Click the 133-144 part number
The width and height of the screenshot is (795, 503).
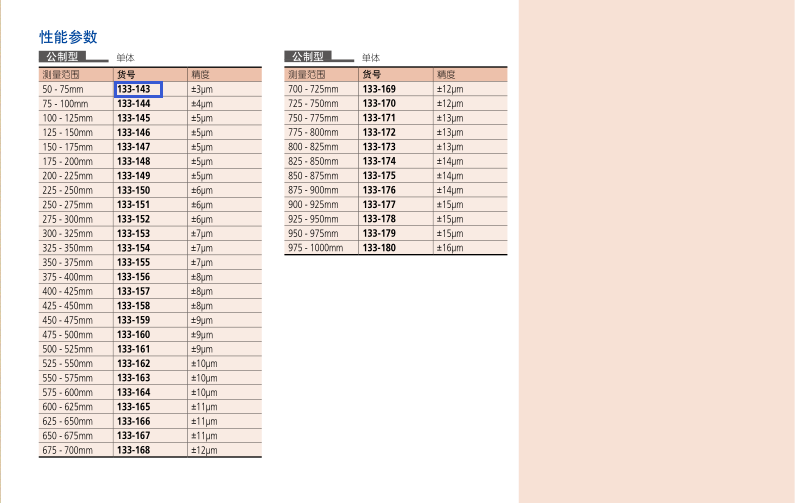133,104
